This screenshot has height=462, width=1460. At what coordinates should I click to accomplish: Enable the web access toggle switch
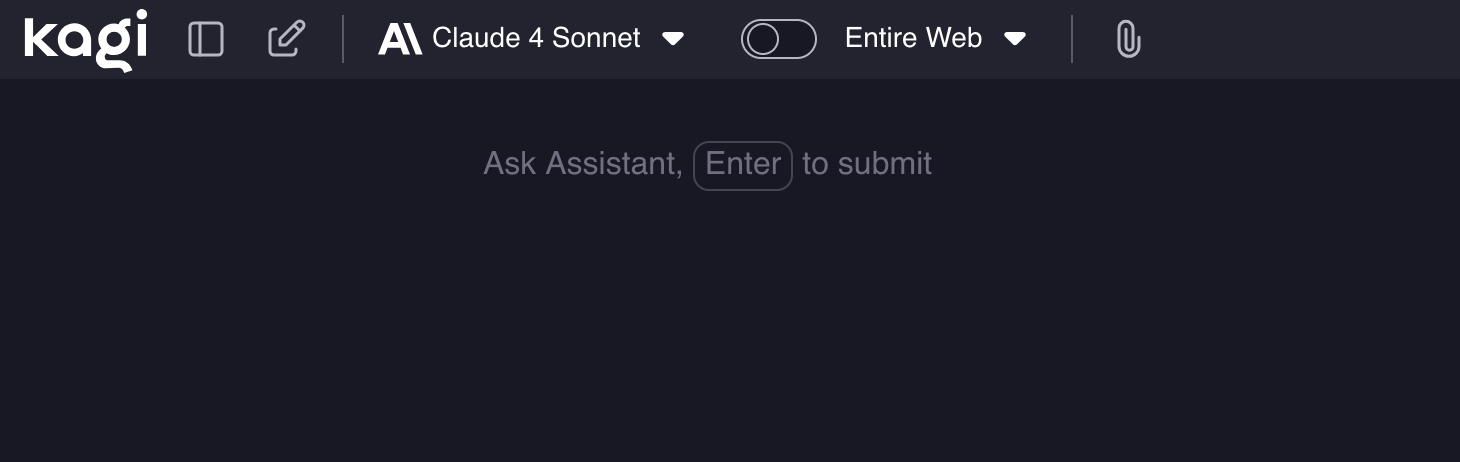point(778,39)
